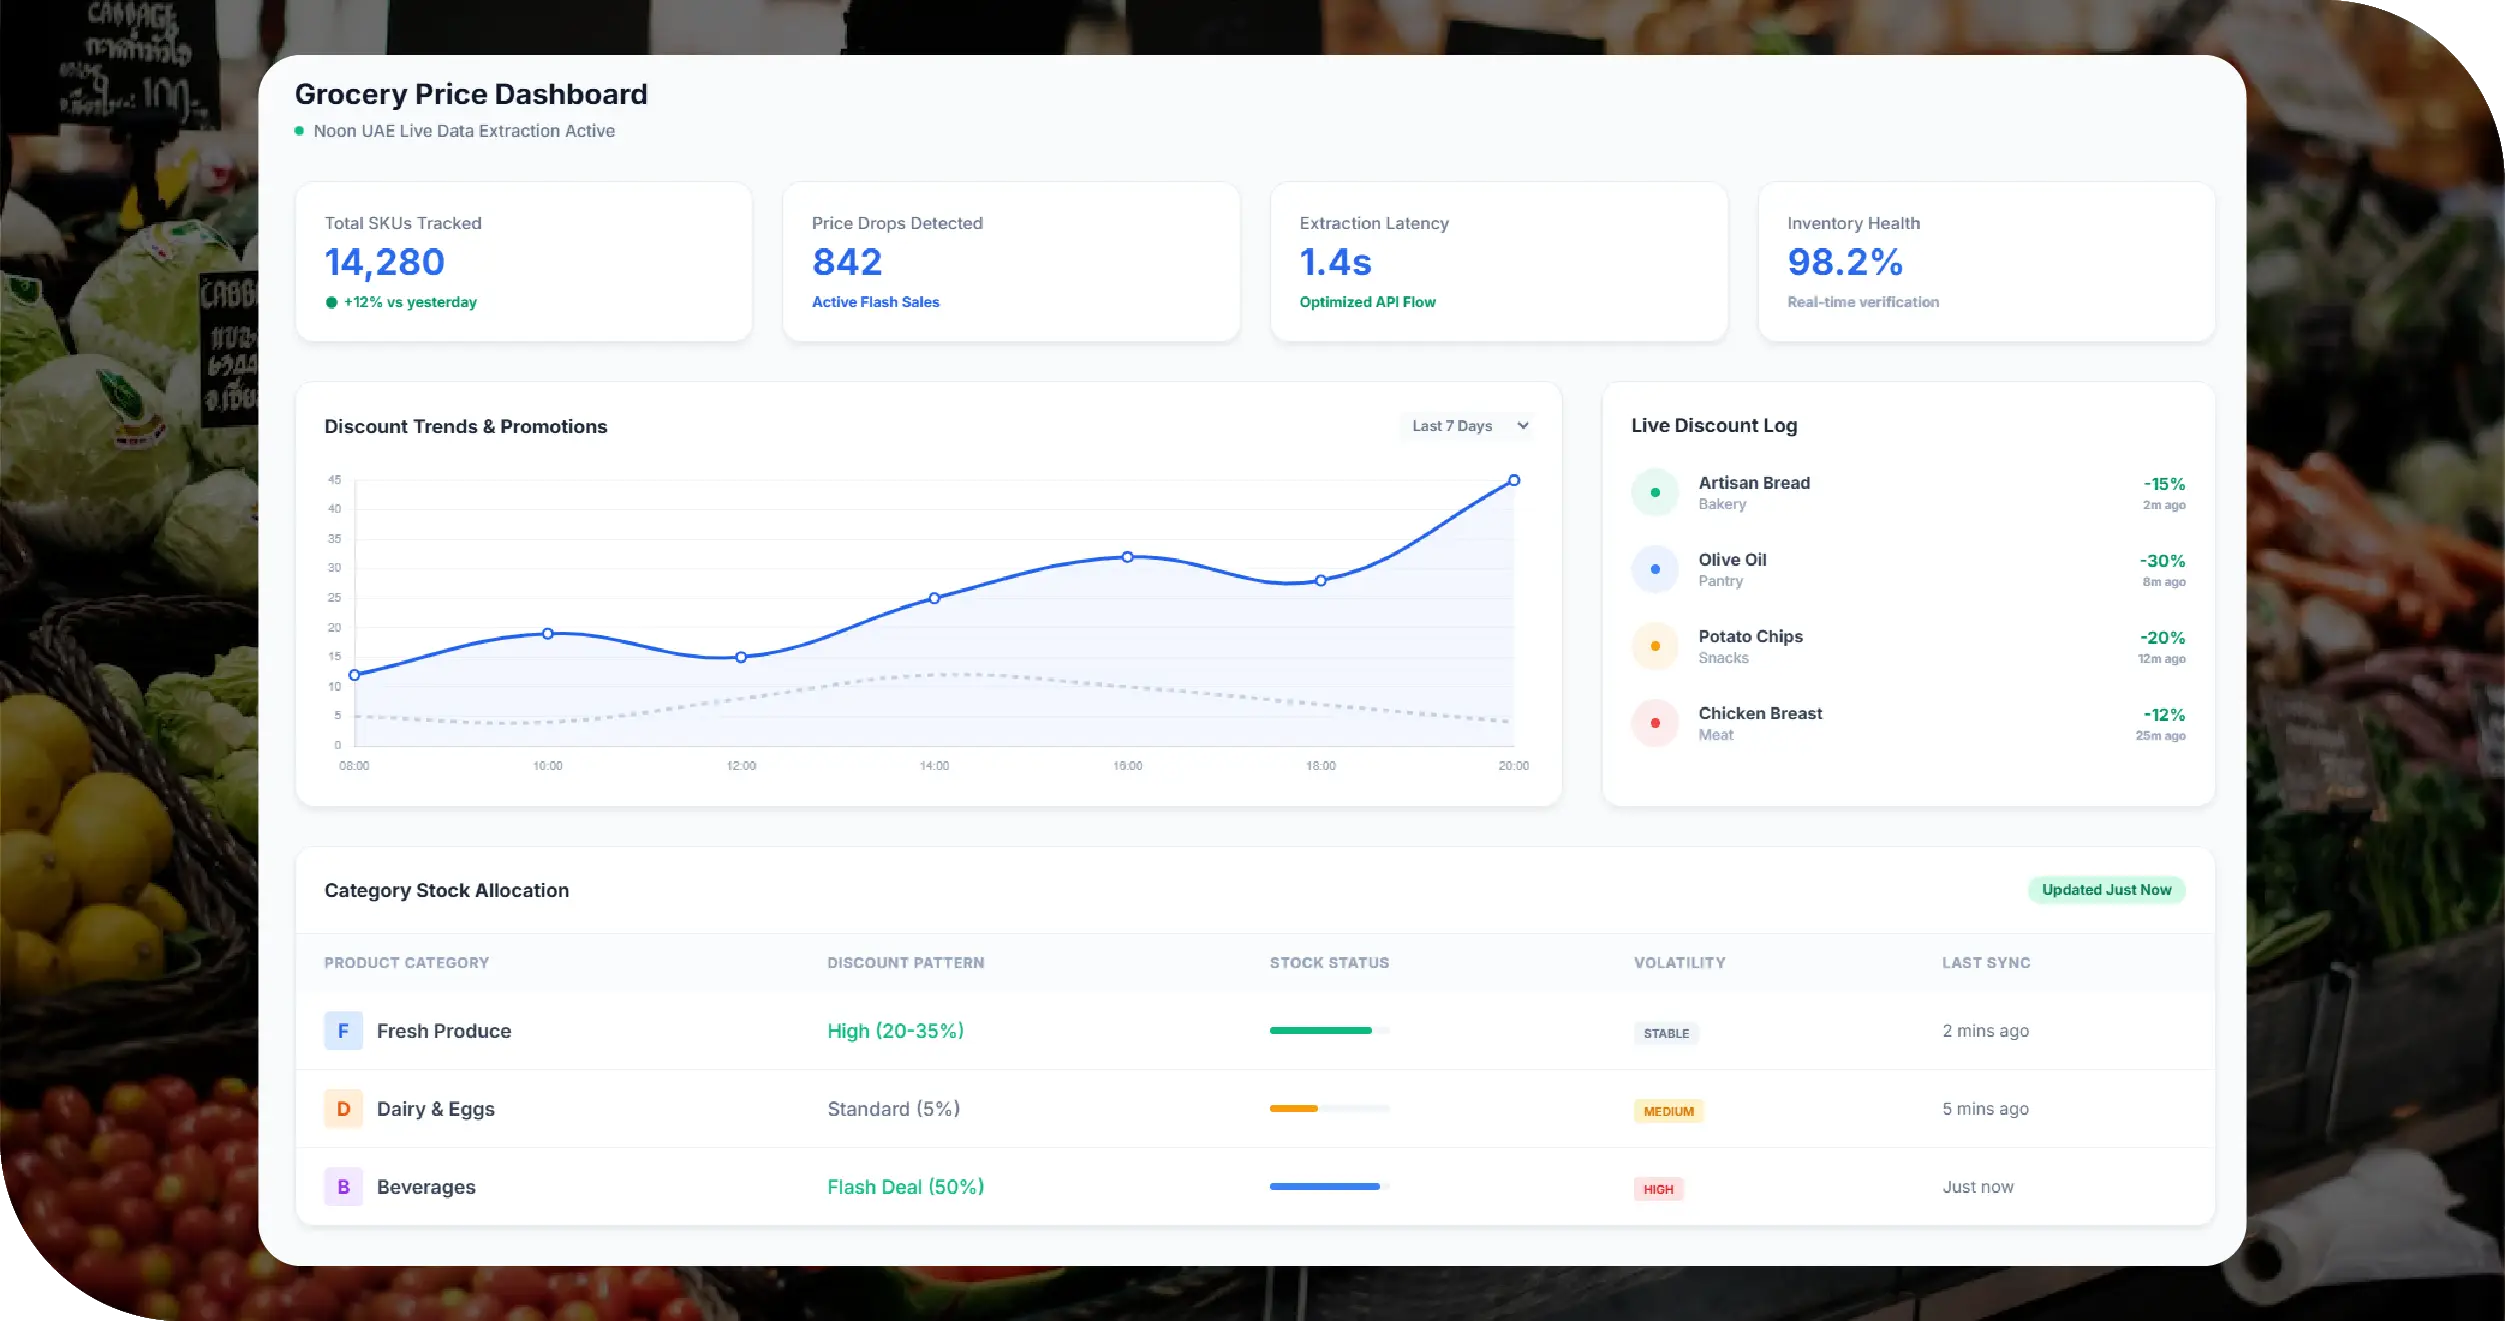Sort by Last Sync column header
The image size is (2506, 1321).
[1985, 963]
